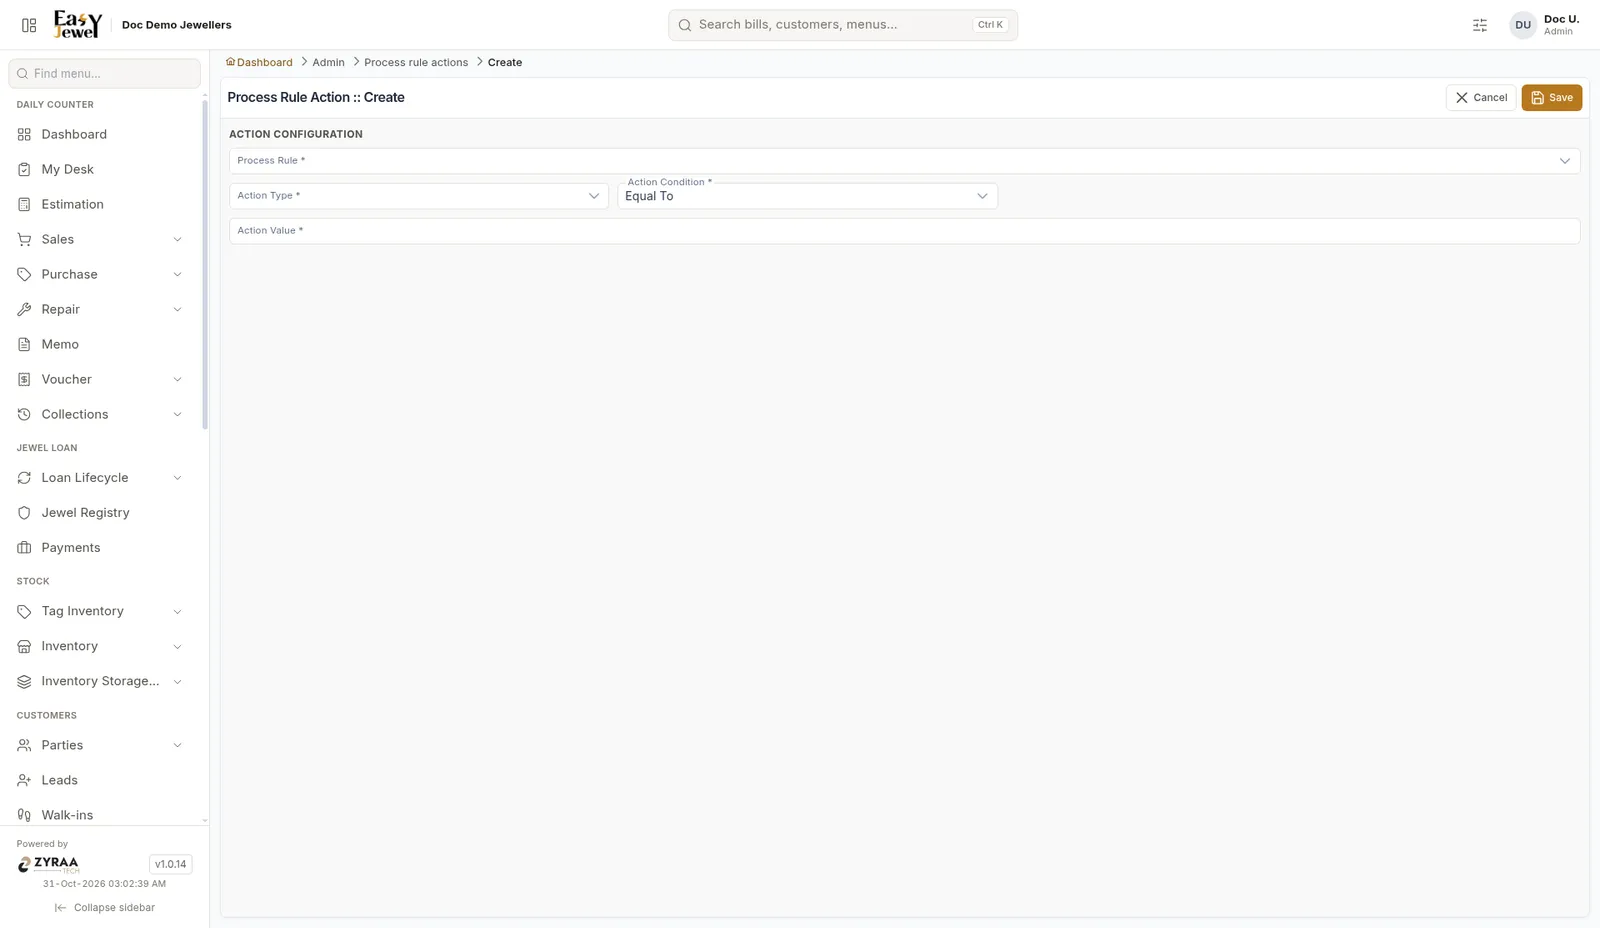1600x928 pixels.
Task: Click the Loan Lifecycle refresh icon
Action: click(x=24, y=478)
